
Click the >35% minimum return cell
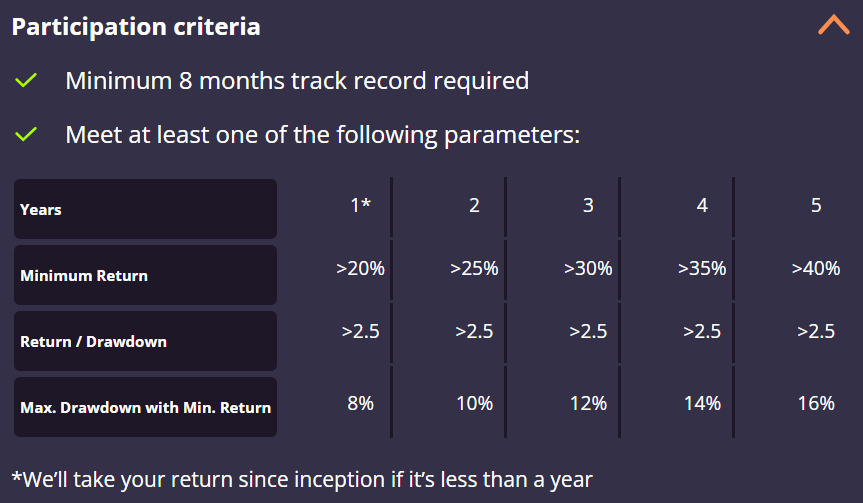(x=702, y=268)
